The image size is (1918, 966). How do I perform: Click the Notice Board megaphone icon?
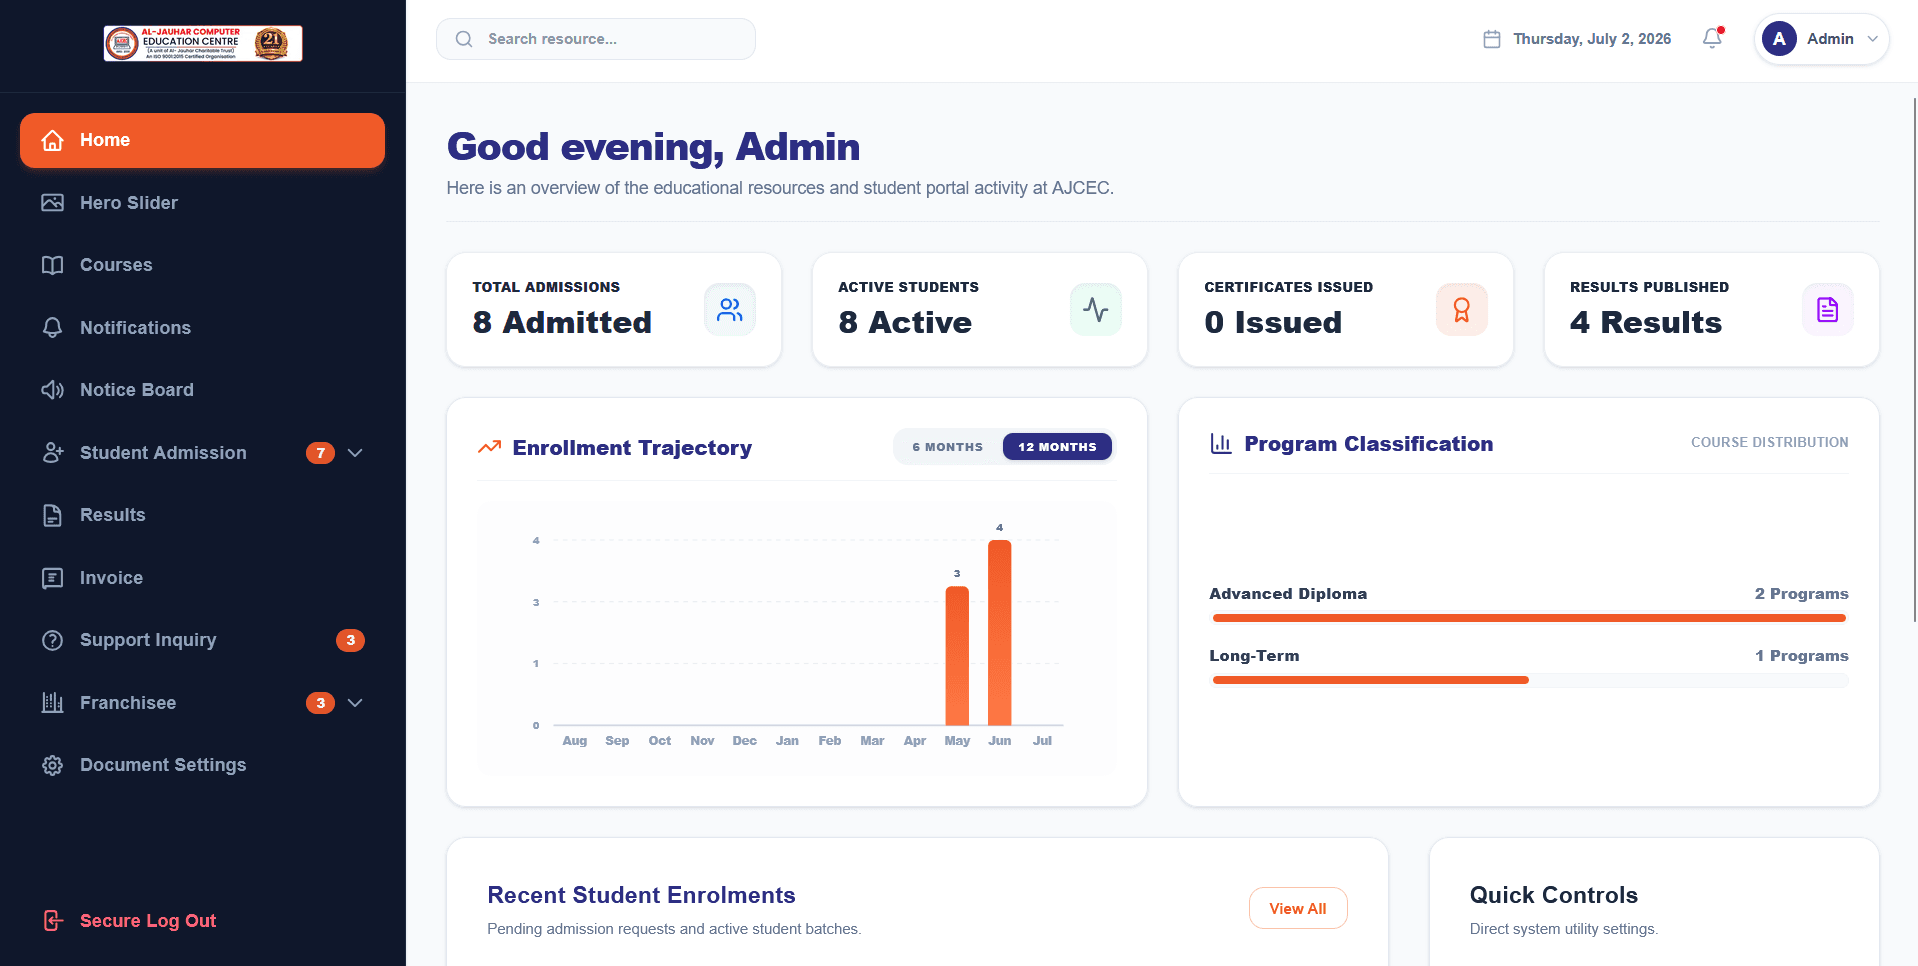(x=53, y=390)
